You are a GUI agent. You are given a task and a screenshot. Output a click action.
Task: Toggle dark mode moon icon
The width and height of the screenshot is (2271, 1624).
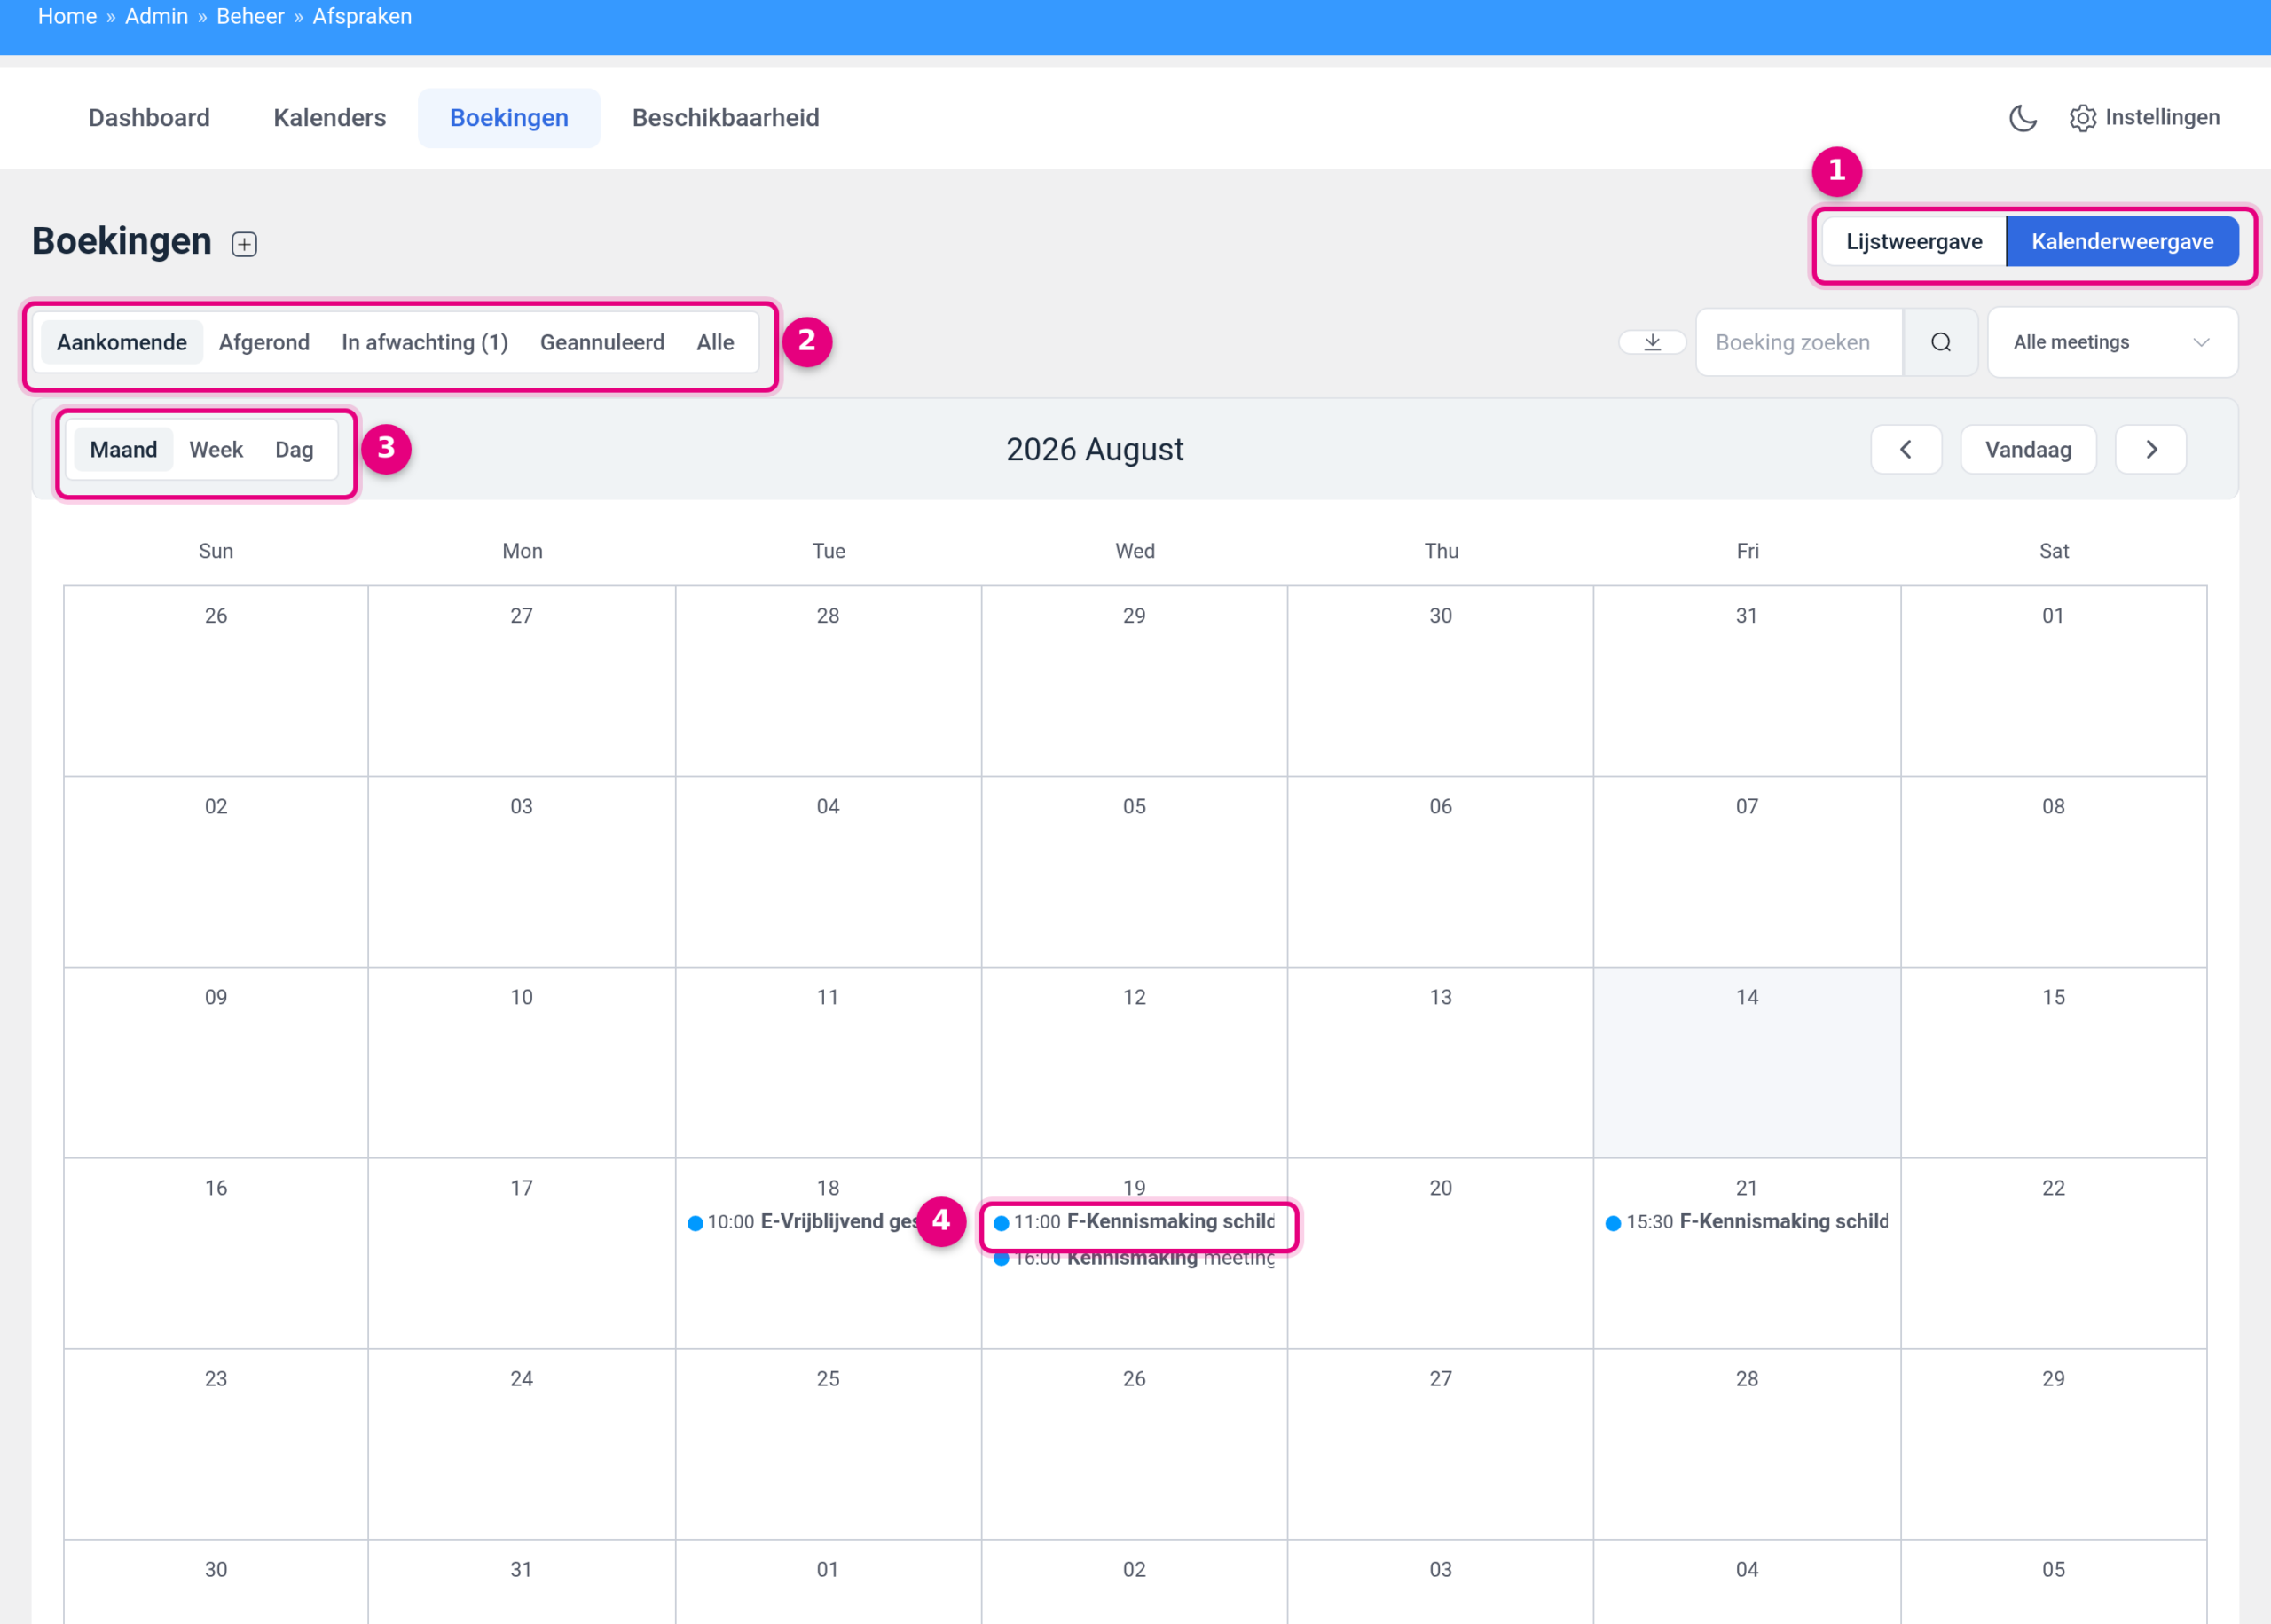point(2022,118)
